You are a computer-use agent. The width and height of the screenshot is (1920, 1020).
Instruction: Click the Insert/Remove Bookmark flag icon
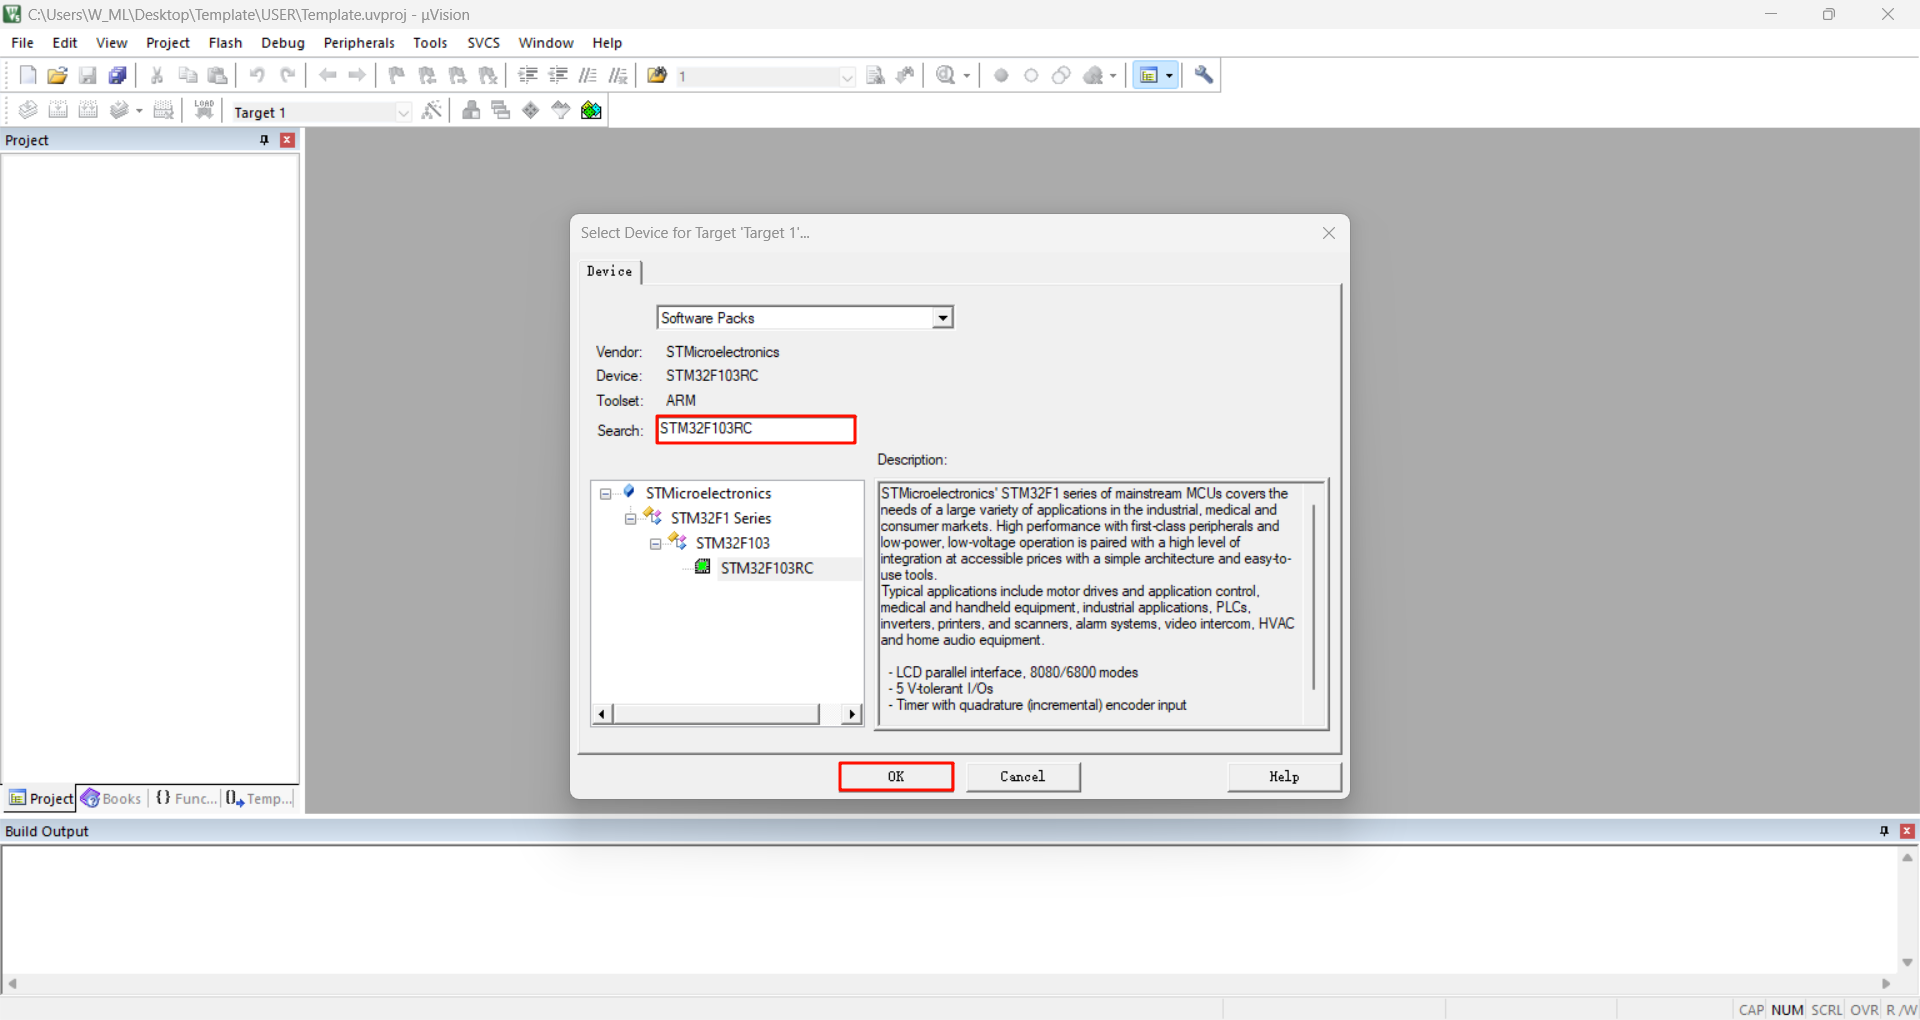[397, 75]
